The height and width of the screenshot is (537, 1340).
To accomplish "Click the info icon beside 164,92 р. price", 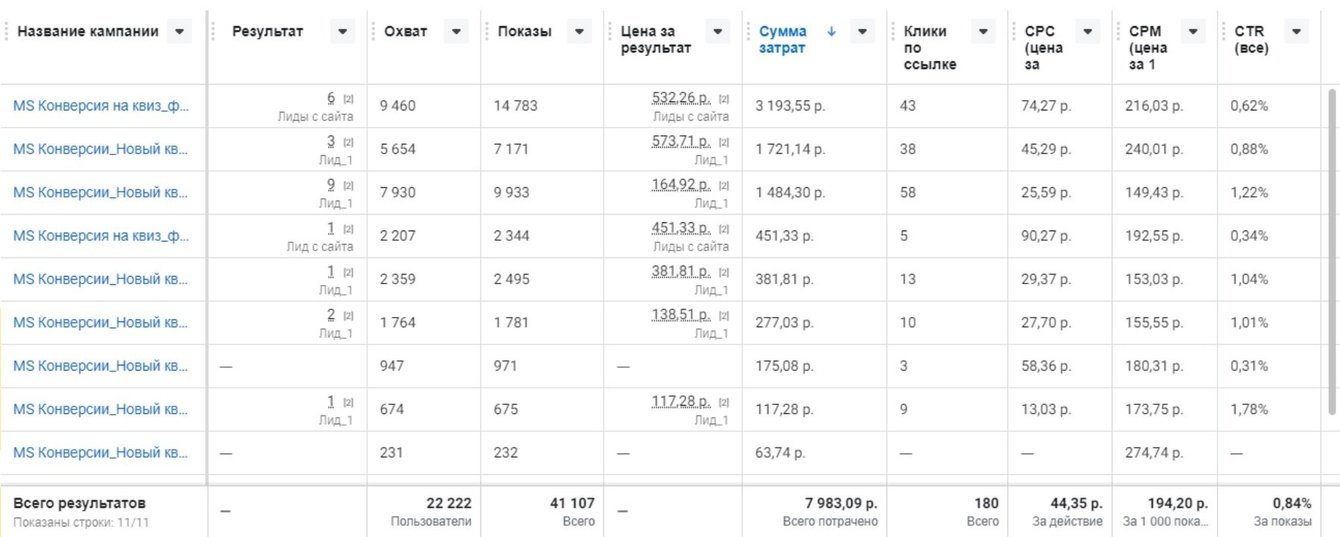I will point(723,186).
